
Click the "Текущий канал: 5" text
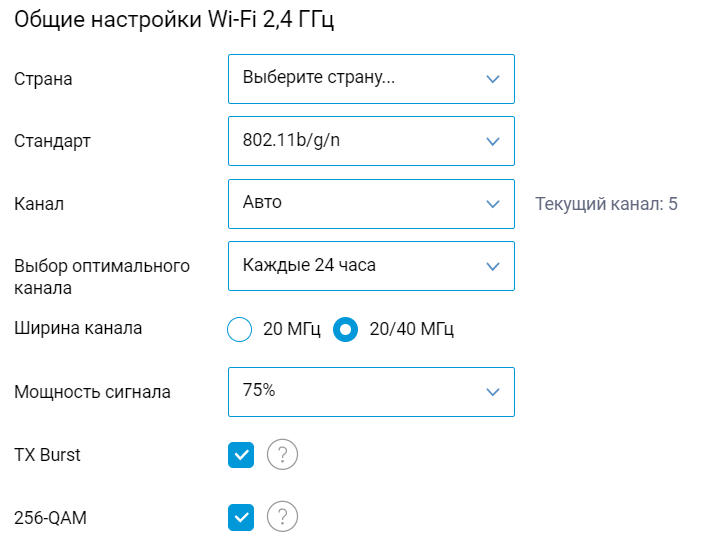(606, 204)
